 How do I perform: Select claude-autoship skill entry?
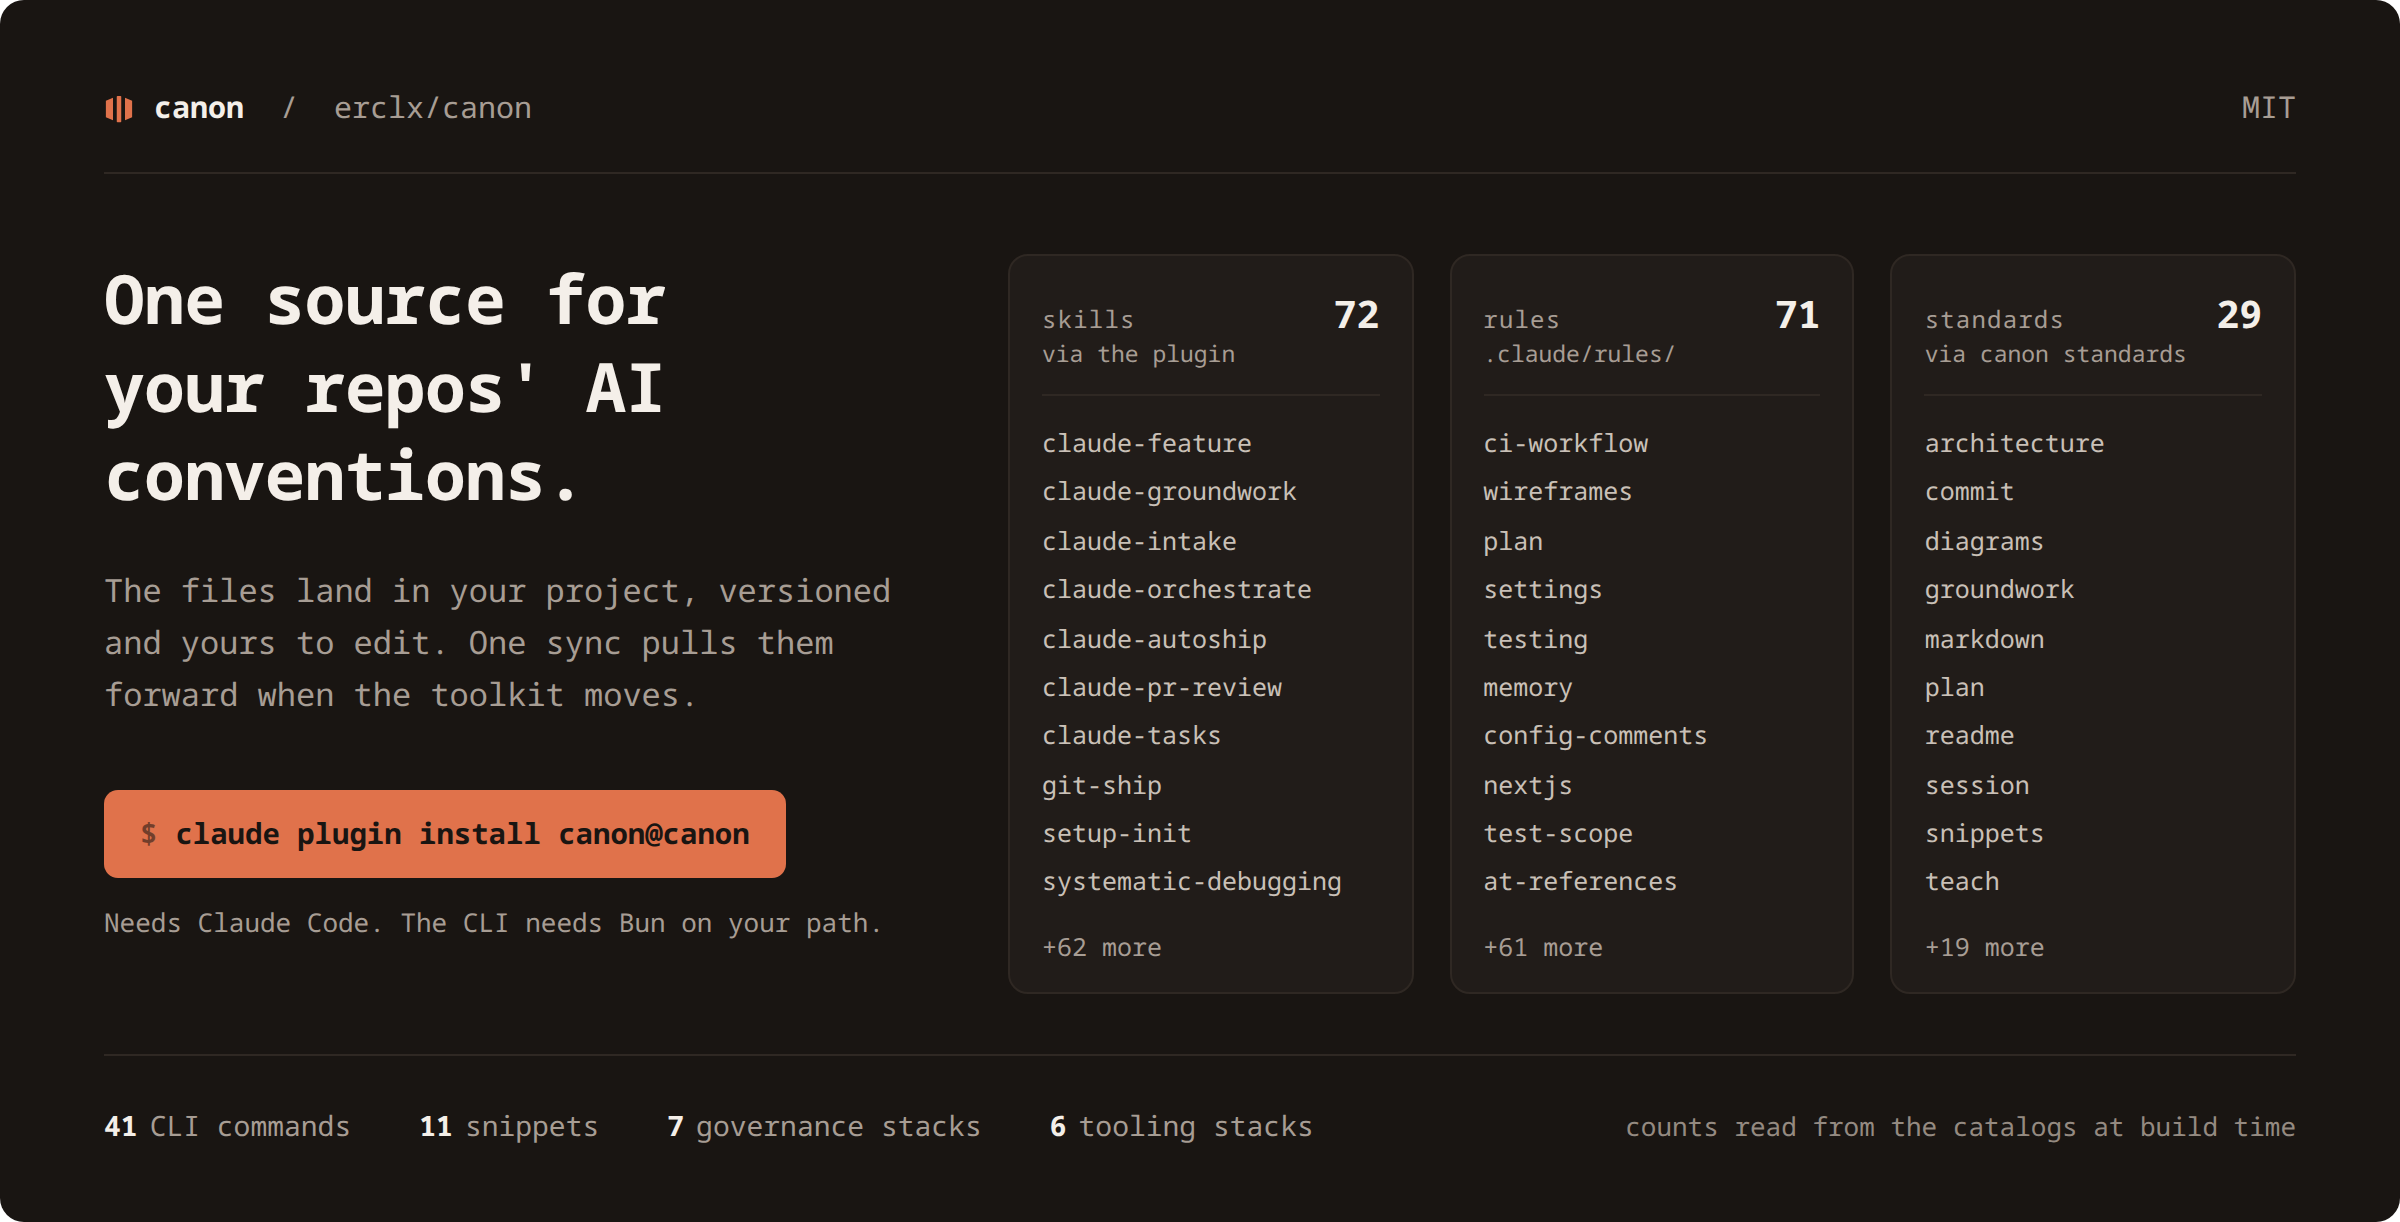coord(1154,639)
